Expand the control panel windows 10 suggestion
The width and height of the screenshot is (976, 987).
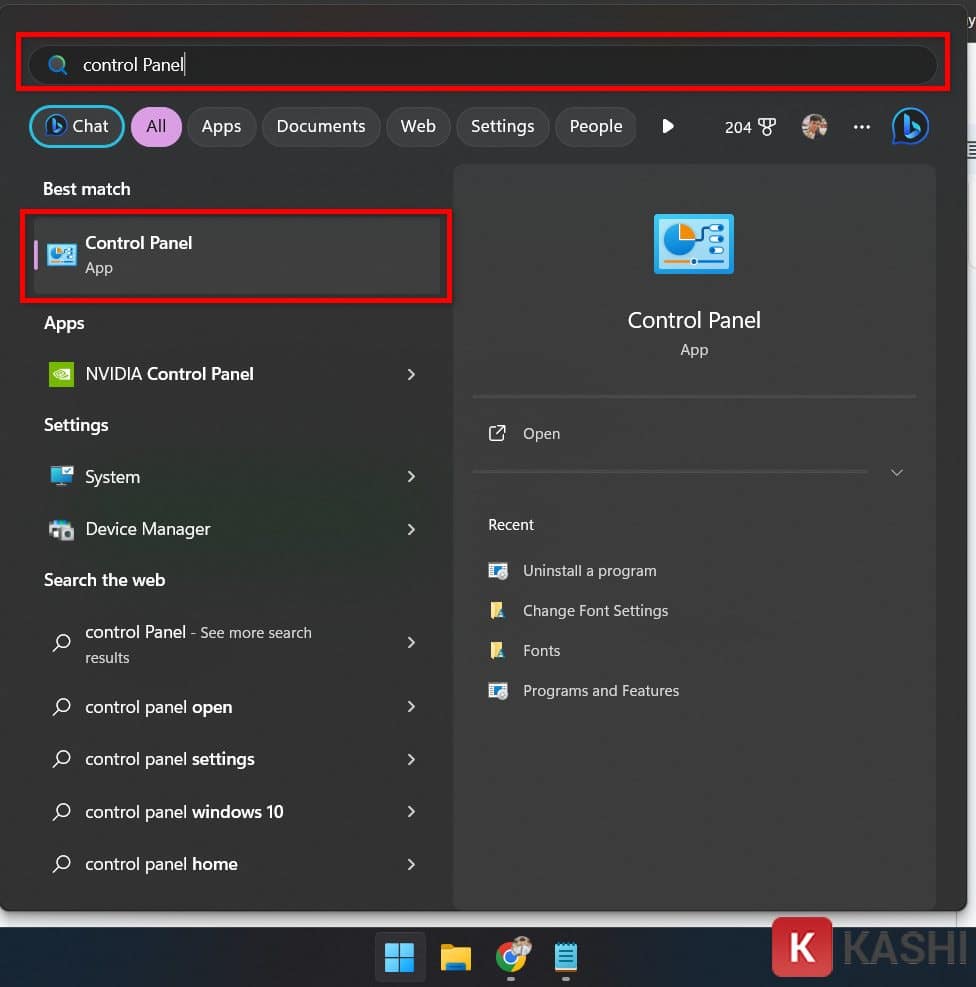(411, 812)
